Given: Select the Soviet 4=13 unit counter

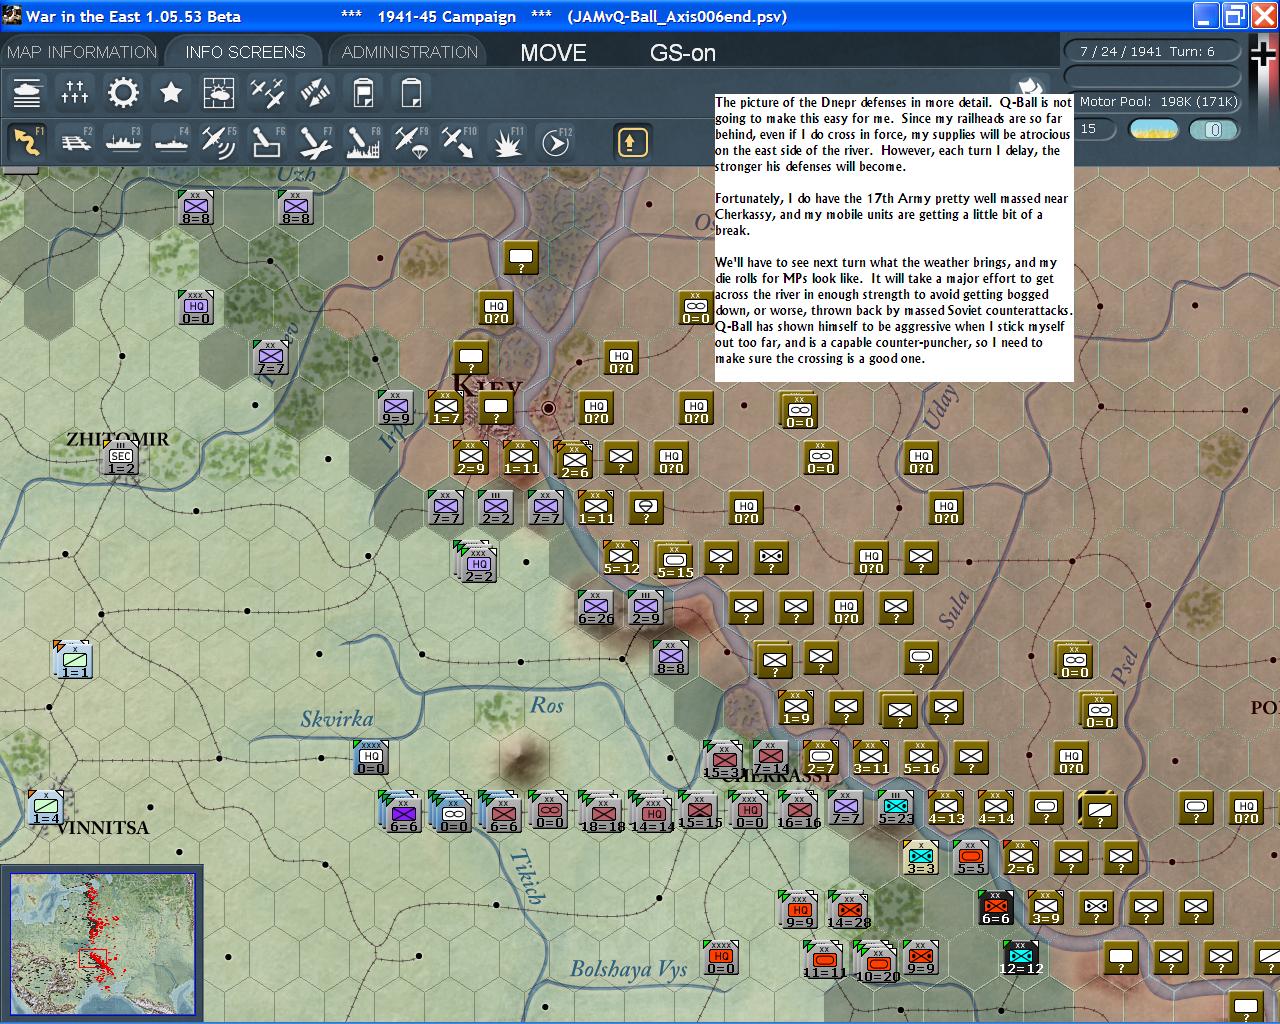Looking at the screenshot, I should (946, 809).
